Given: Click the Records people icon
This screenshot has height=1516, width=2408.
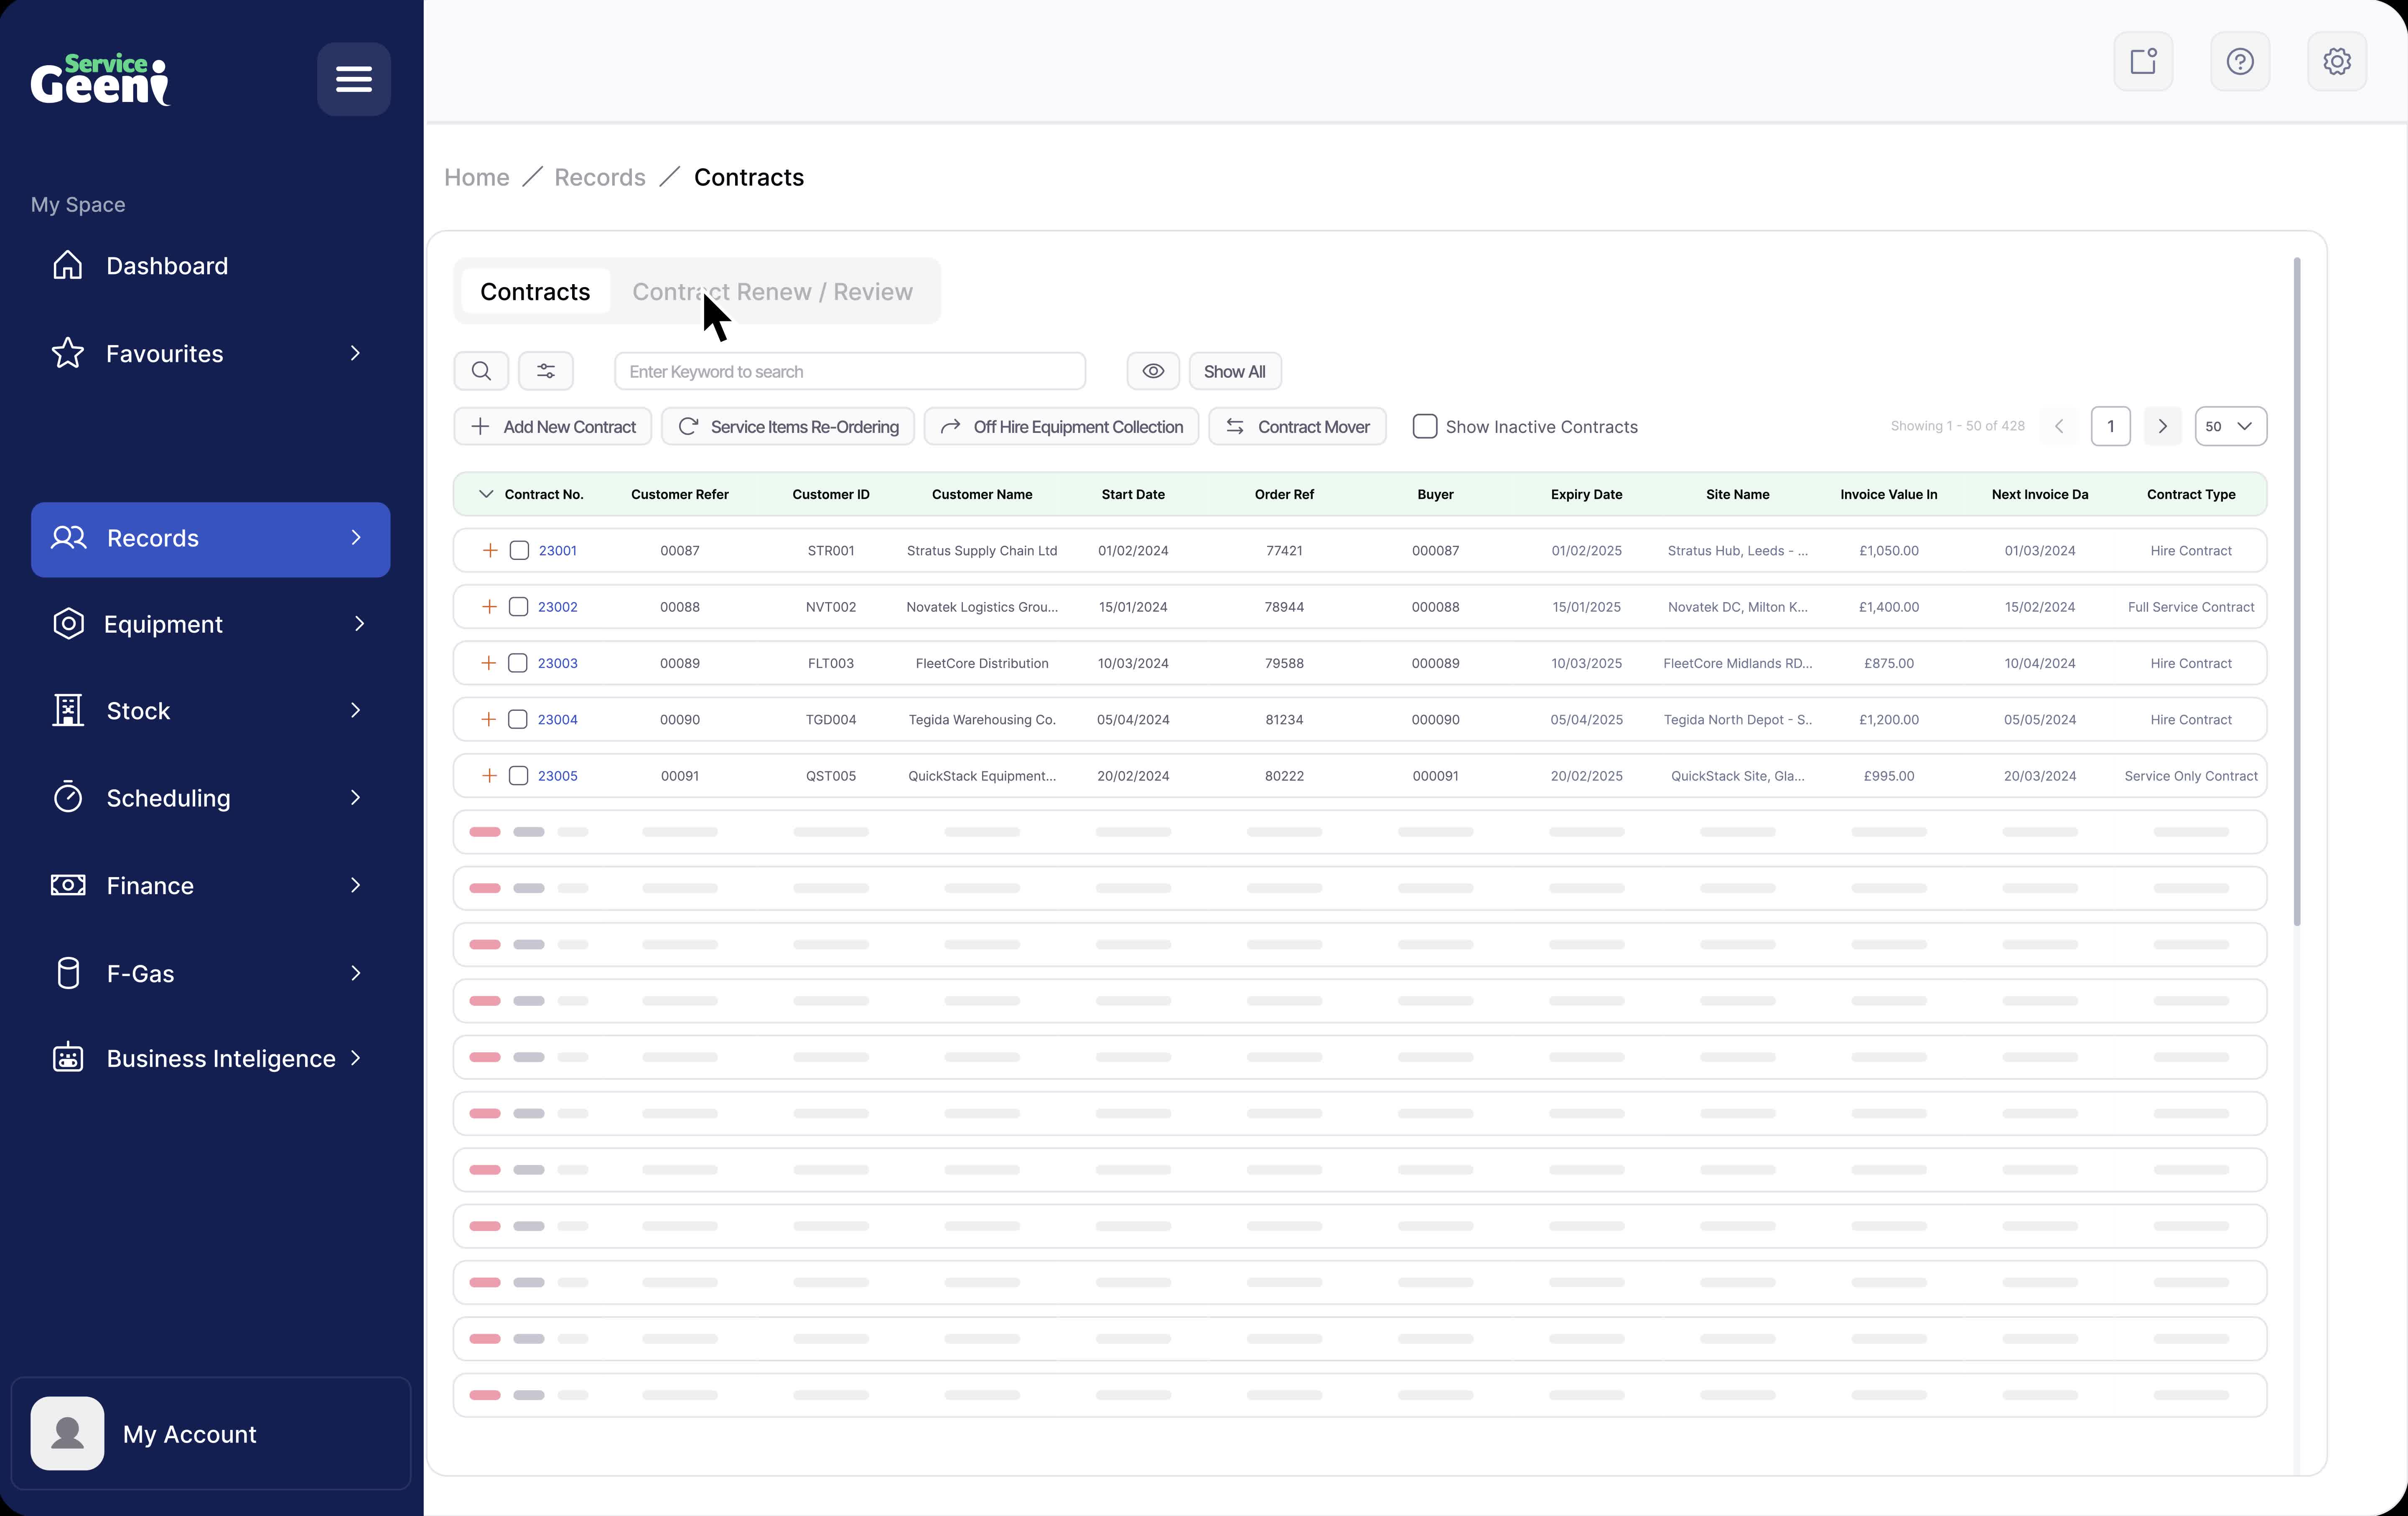Looking at the screenshot, I should [x=69, y=538].
